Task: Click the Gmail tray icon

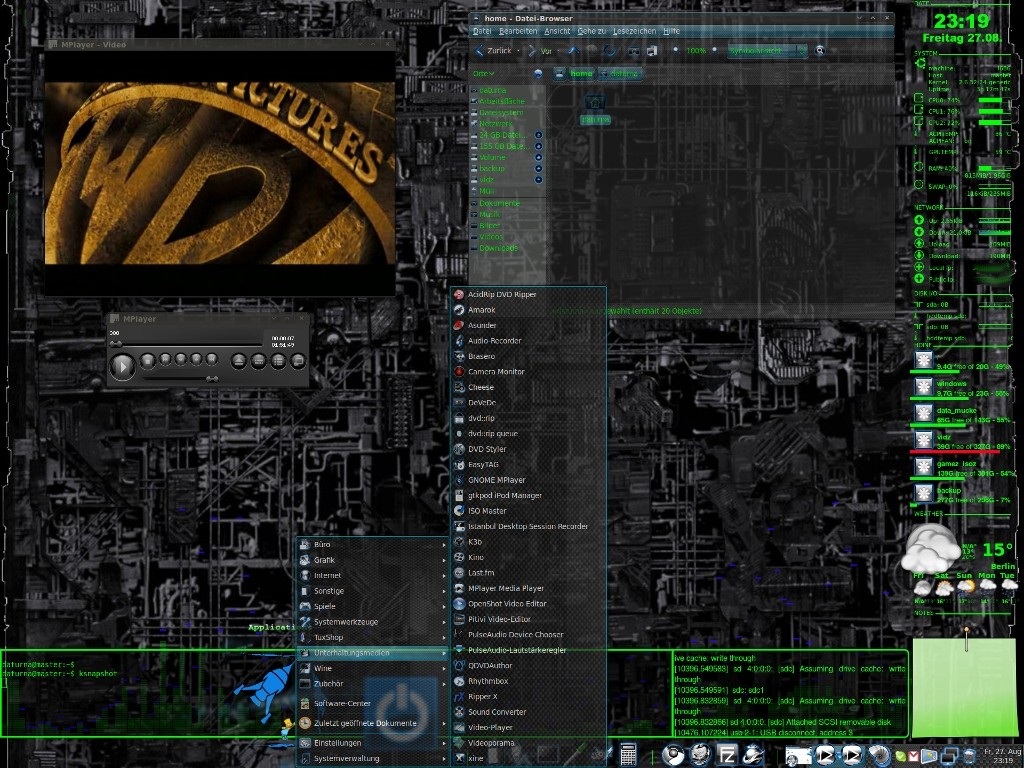Action: point(914,756)
